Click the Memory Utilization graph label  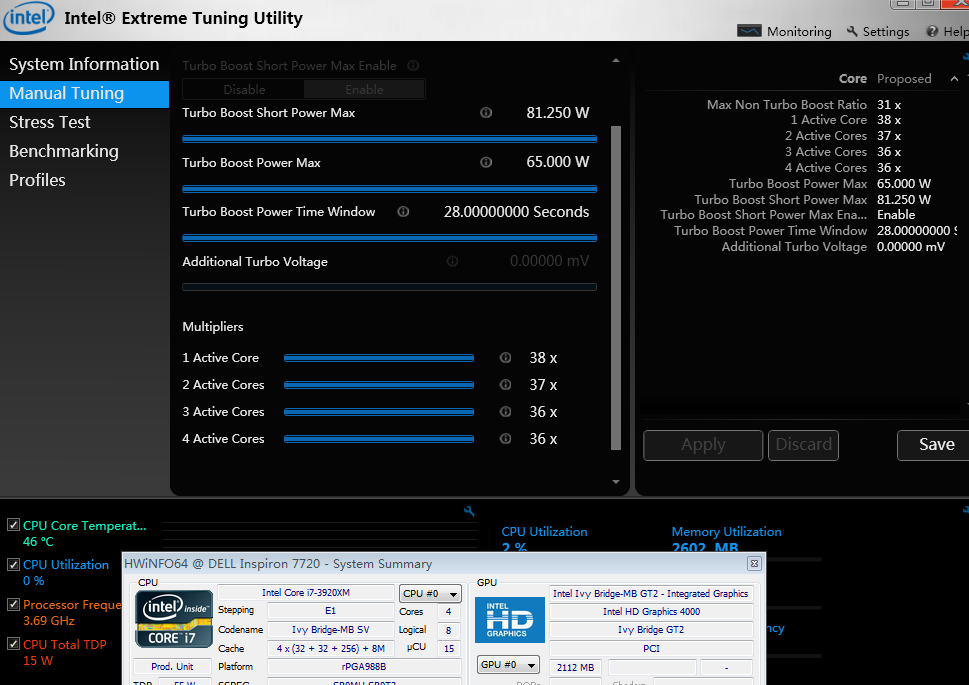coord(726,532)
